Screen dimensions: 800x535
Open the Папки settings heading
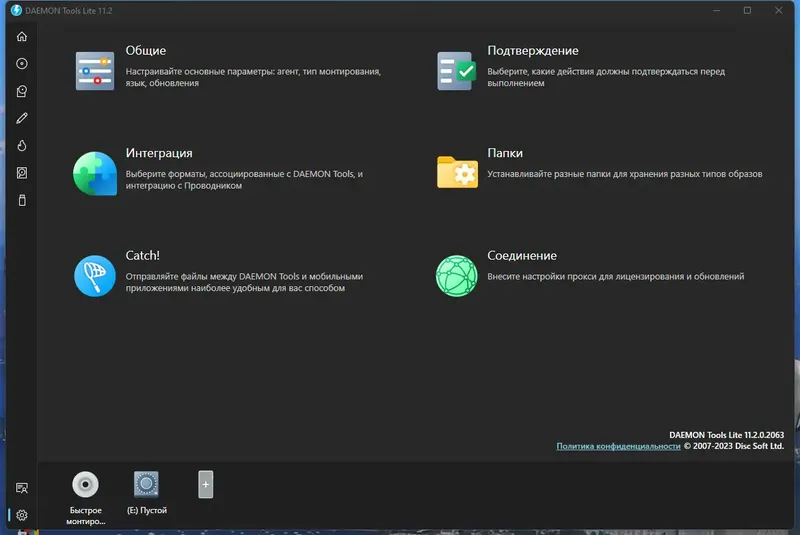[x=505, y=153]
